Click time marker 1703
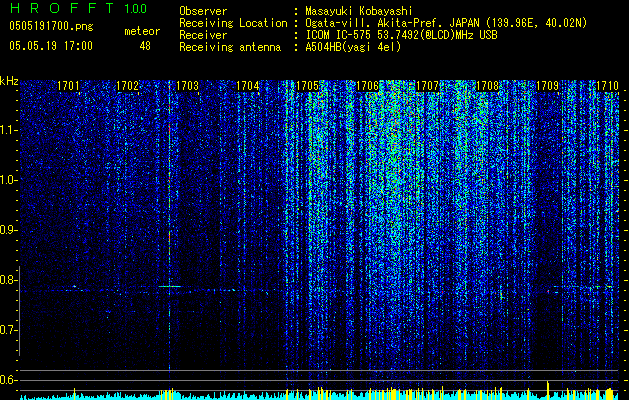 pos(187,86)
